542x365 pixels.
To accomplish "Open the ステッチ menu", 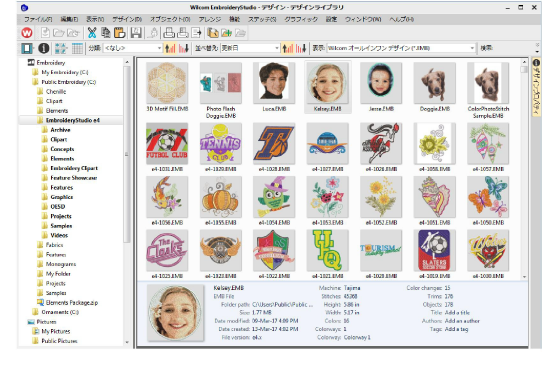I will click(x=262, y=19).
